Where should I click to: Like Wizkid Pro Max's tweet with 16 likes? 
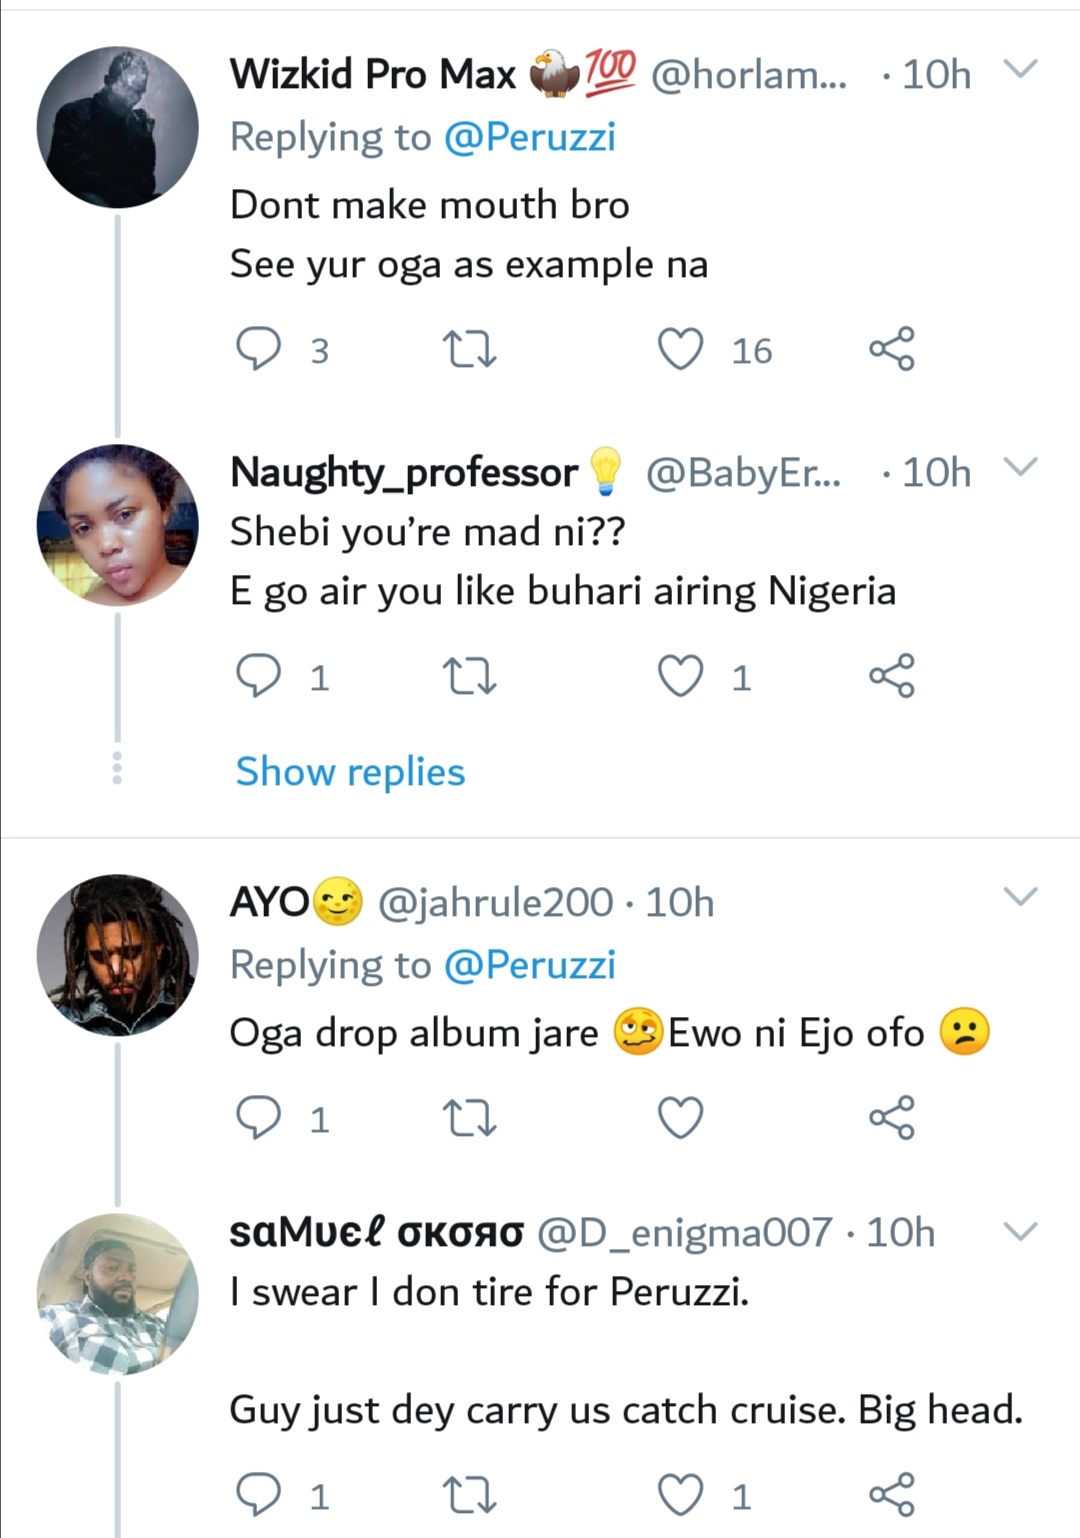(x=681, y=350)
